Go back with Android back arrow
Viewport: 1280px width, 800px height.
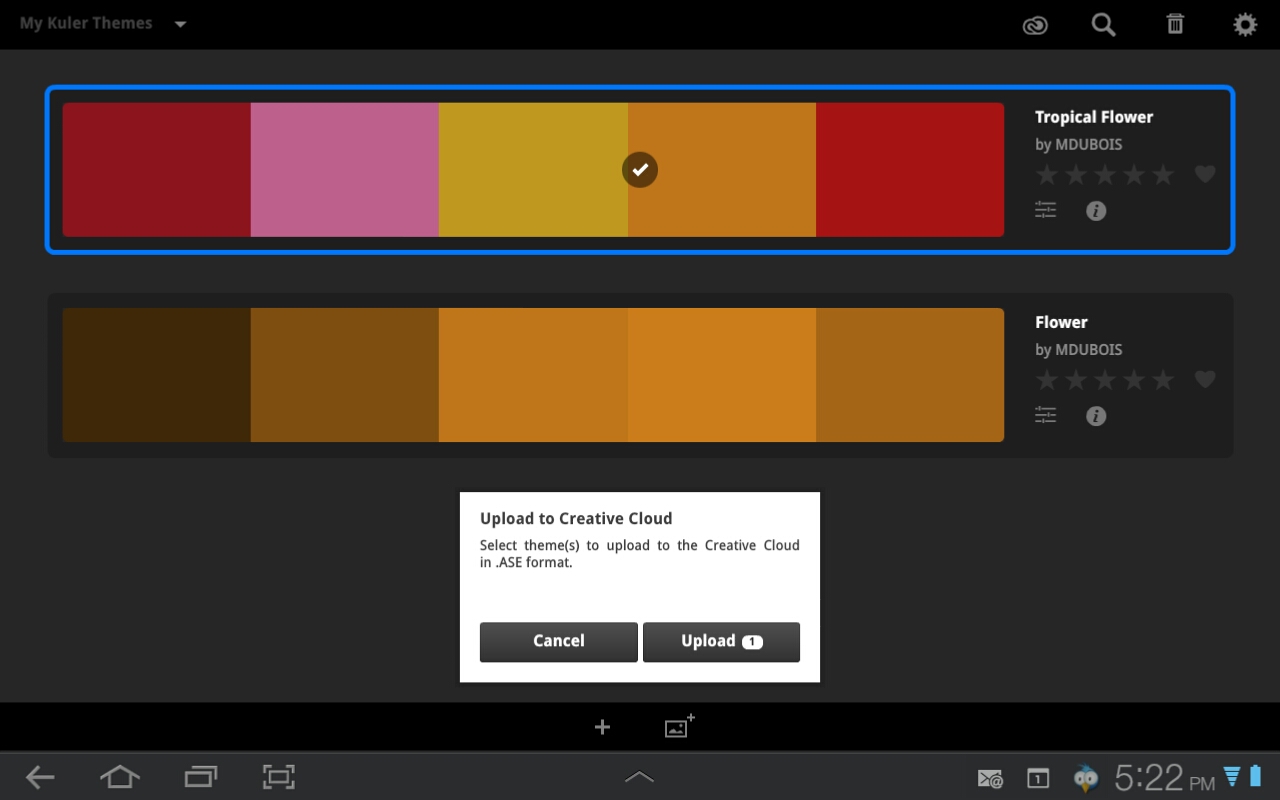(x=40, y=777)
